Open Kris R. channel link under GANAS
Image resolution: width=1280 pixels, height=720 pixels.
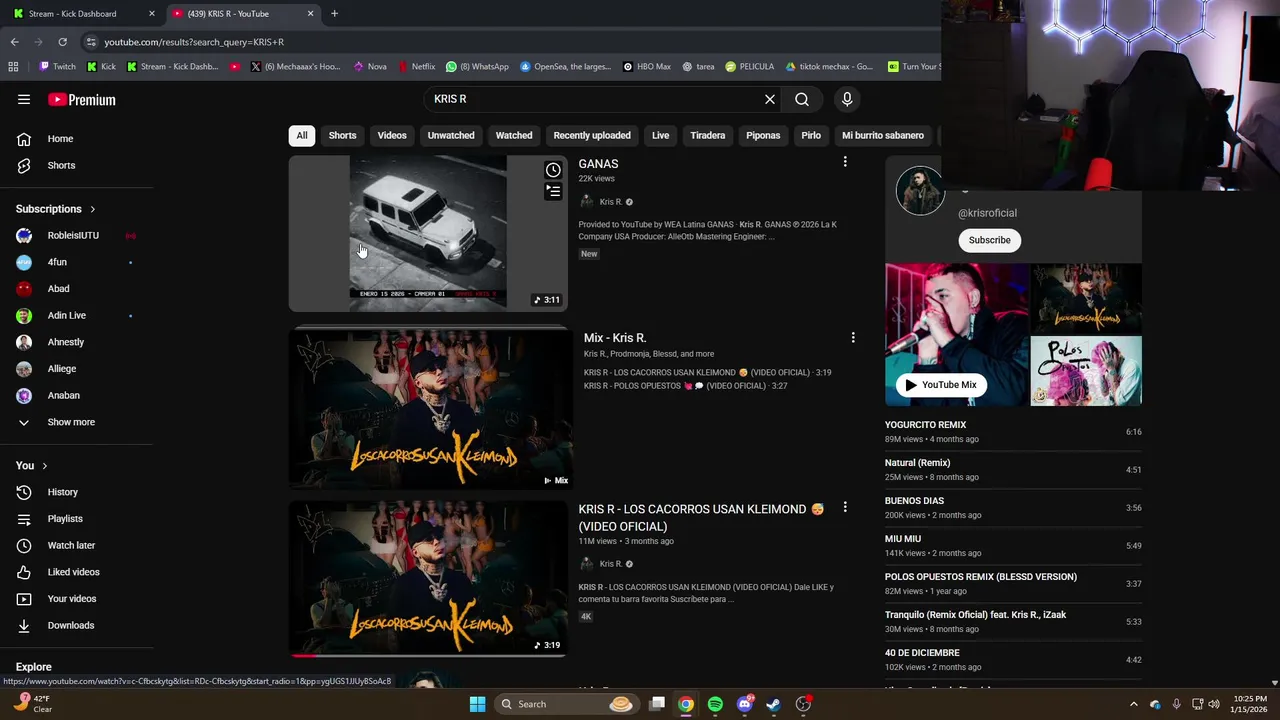[611, 202]
